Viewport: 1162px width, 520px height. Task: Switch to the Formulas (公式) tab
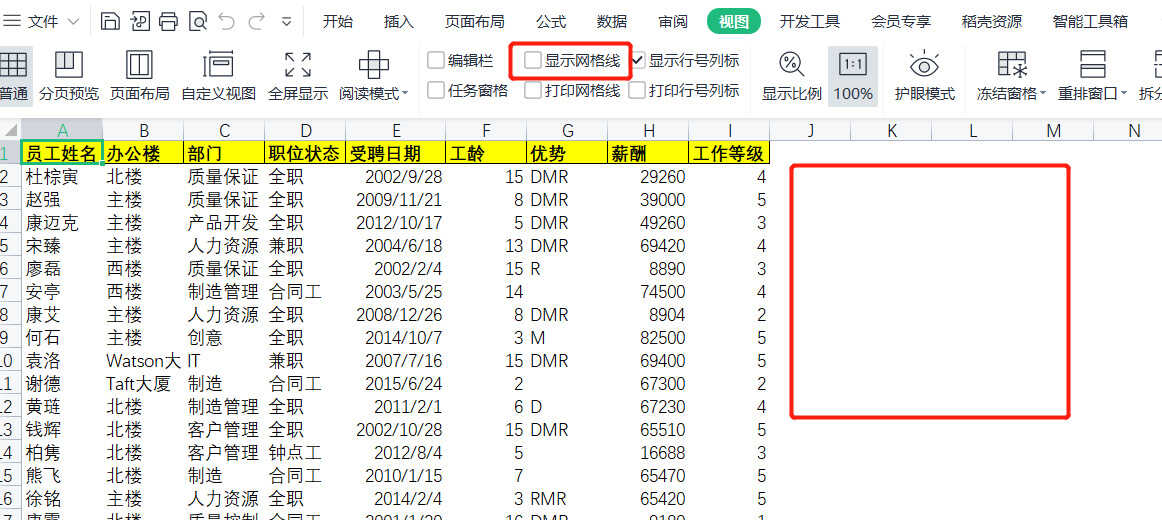pyautogui.click(x=551, y=21)
